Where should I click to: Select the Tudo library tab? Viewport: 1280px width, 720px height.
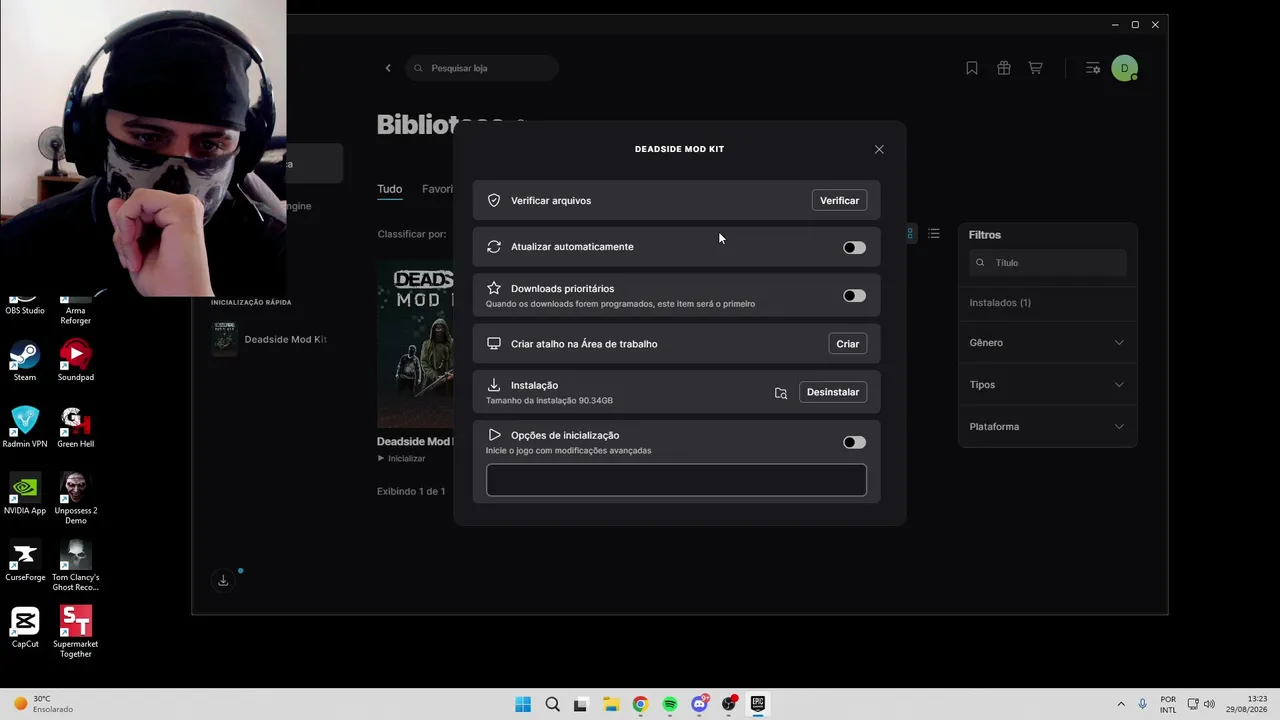click(389, 189)
